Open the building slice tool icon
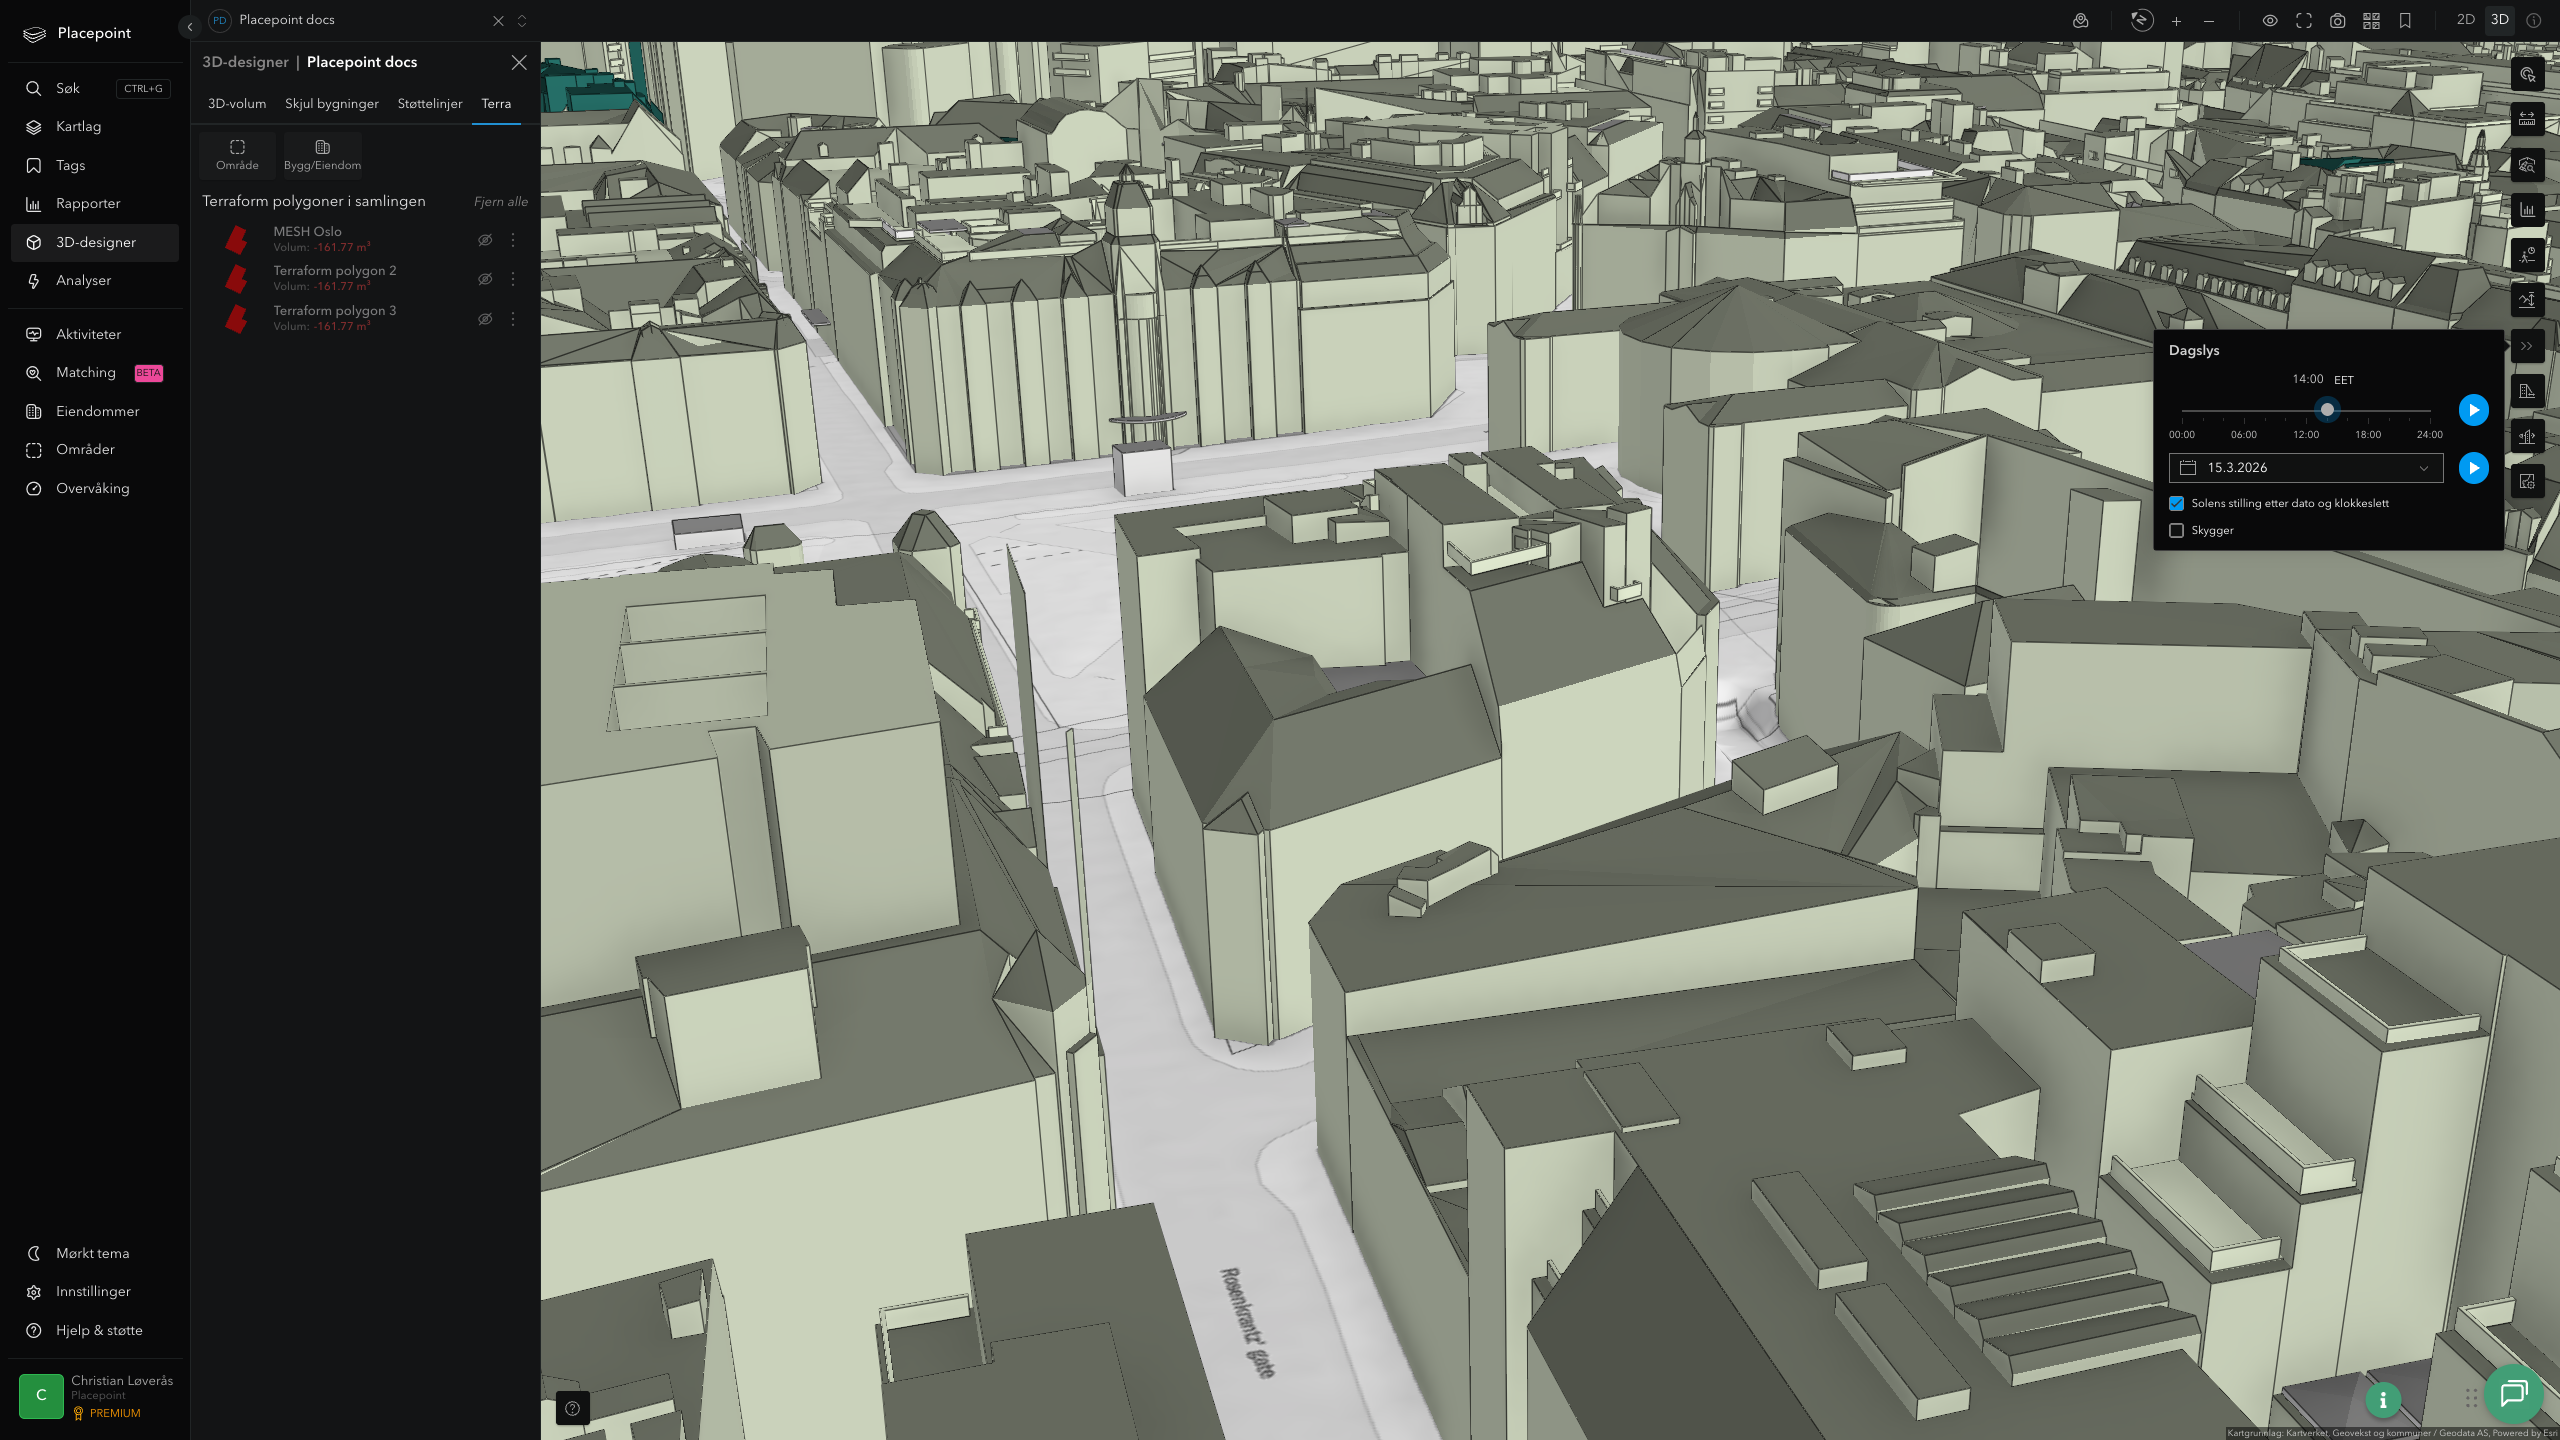2560x1440 pixels. click(2527, 437)
